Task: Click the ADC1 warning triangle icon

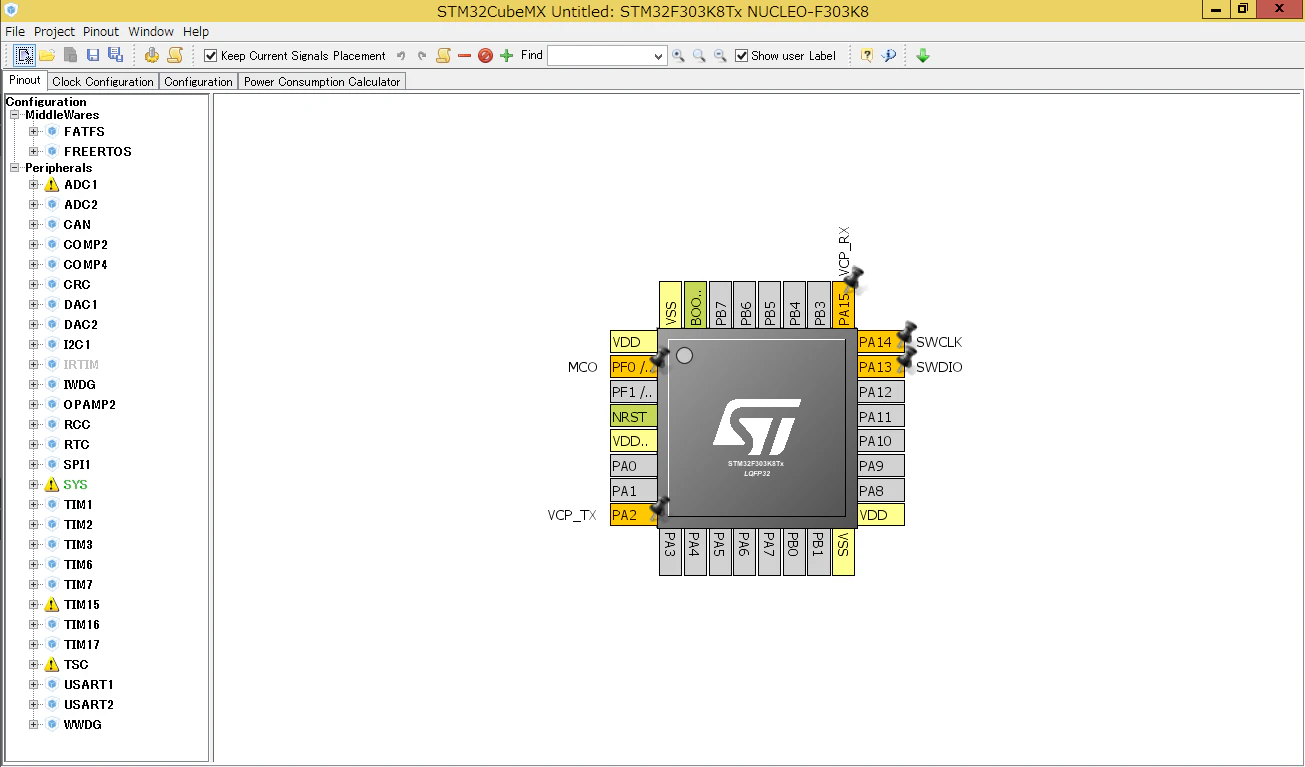Action: 52,185
